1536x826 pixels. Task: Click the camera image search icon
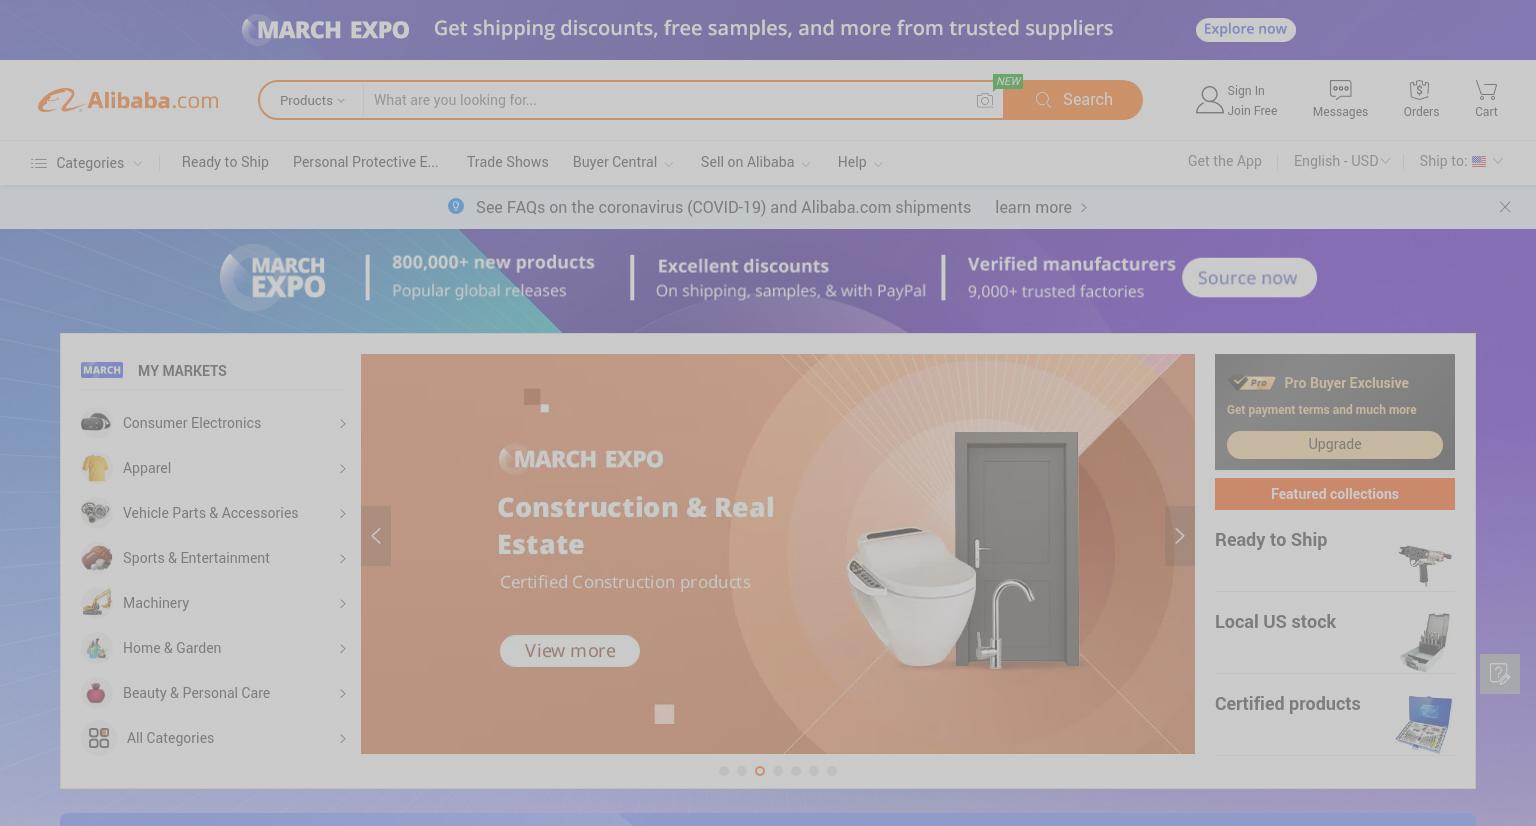[x=985, y=100]
